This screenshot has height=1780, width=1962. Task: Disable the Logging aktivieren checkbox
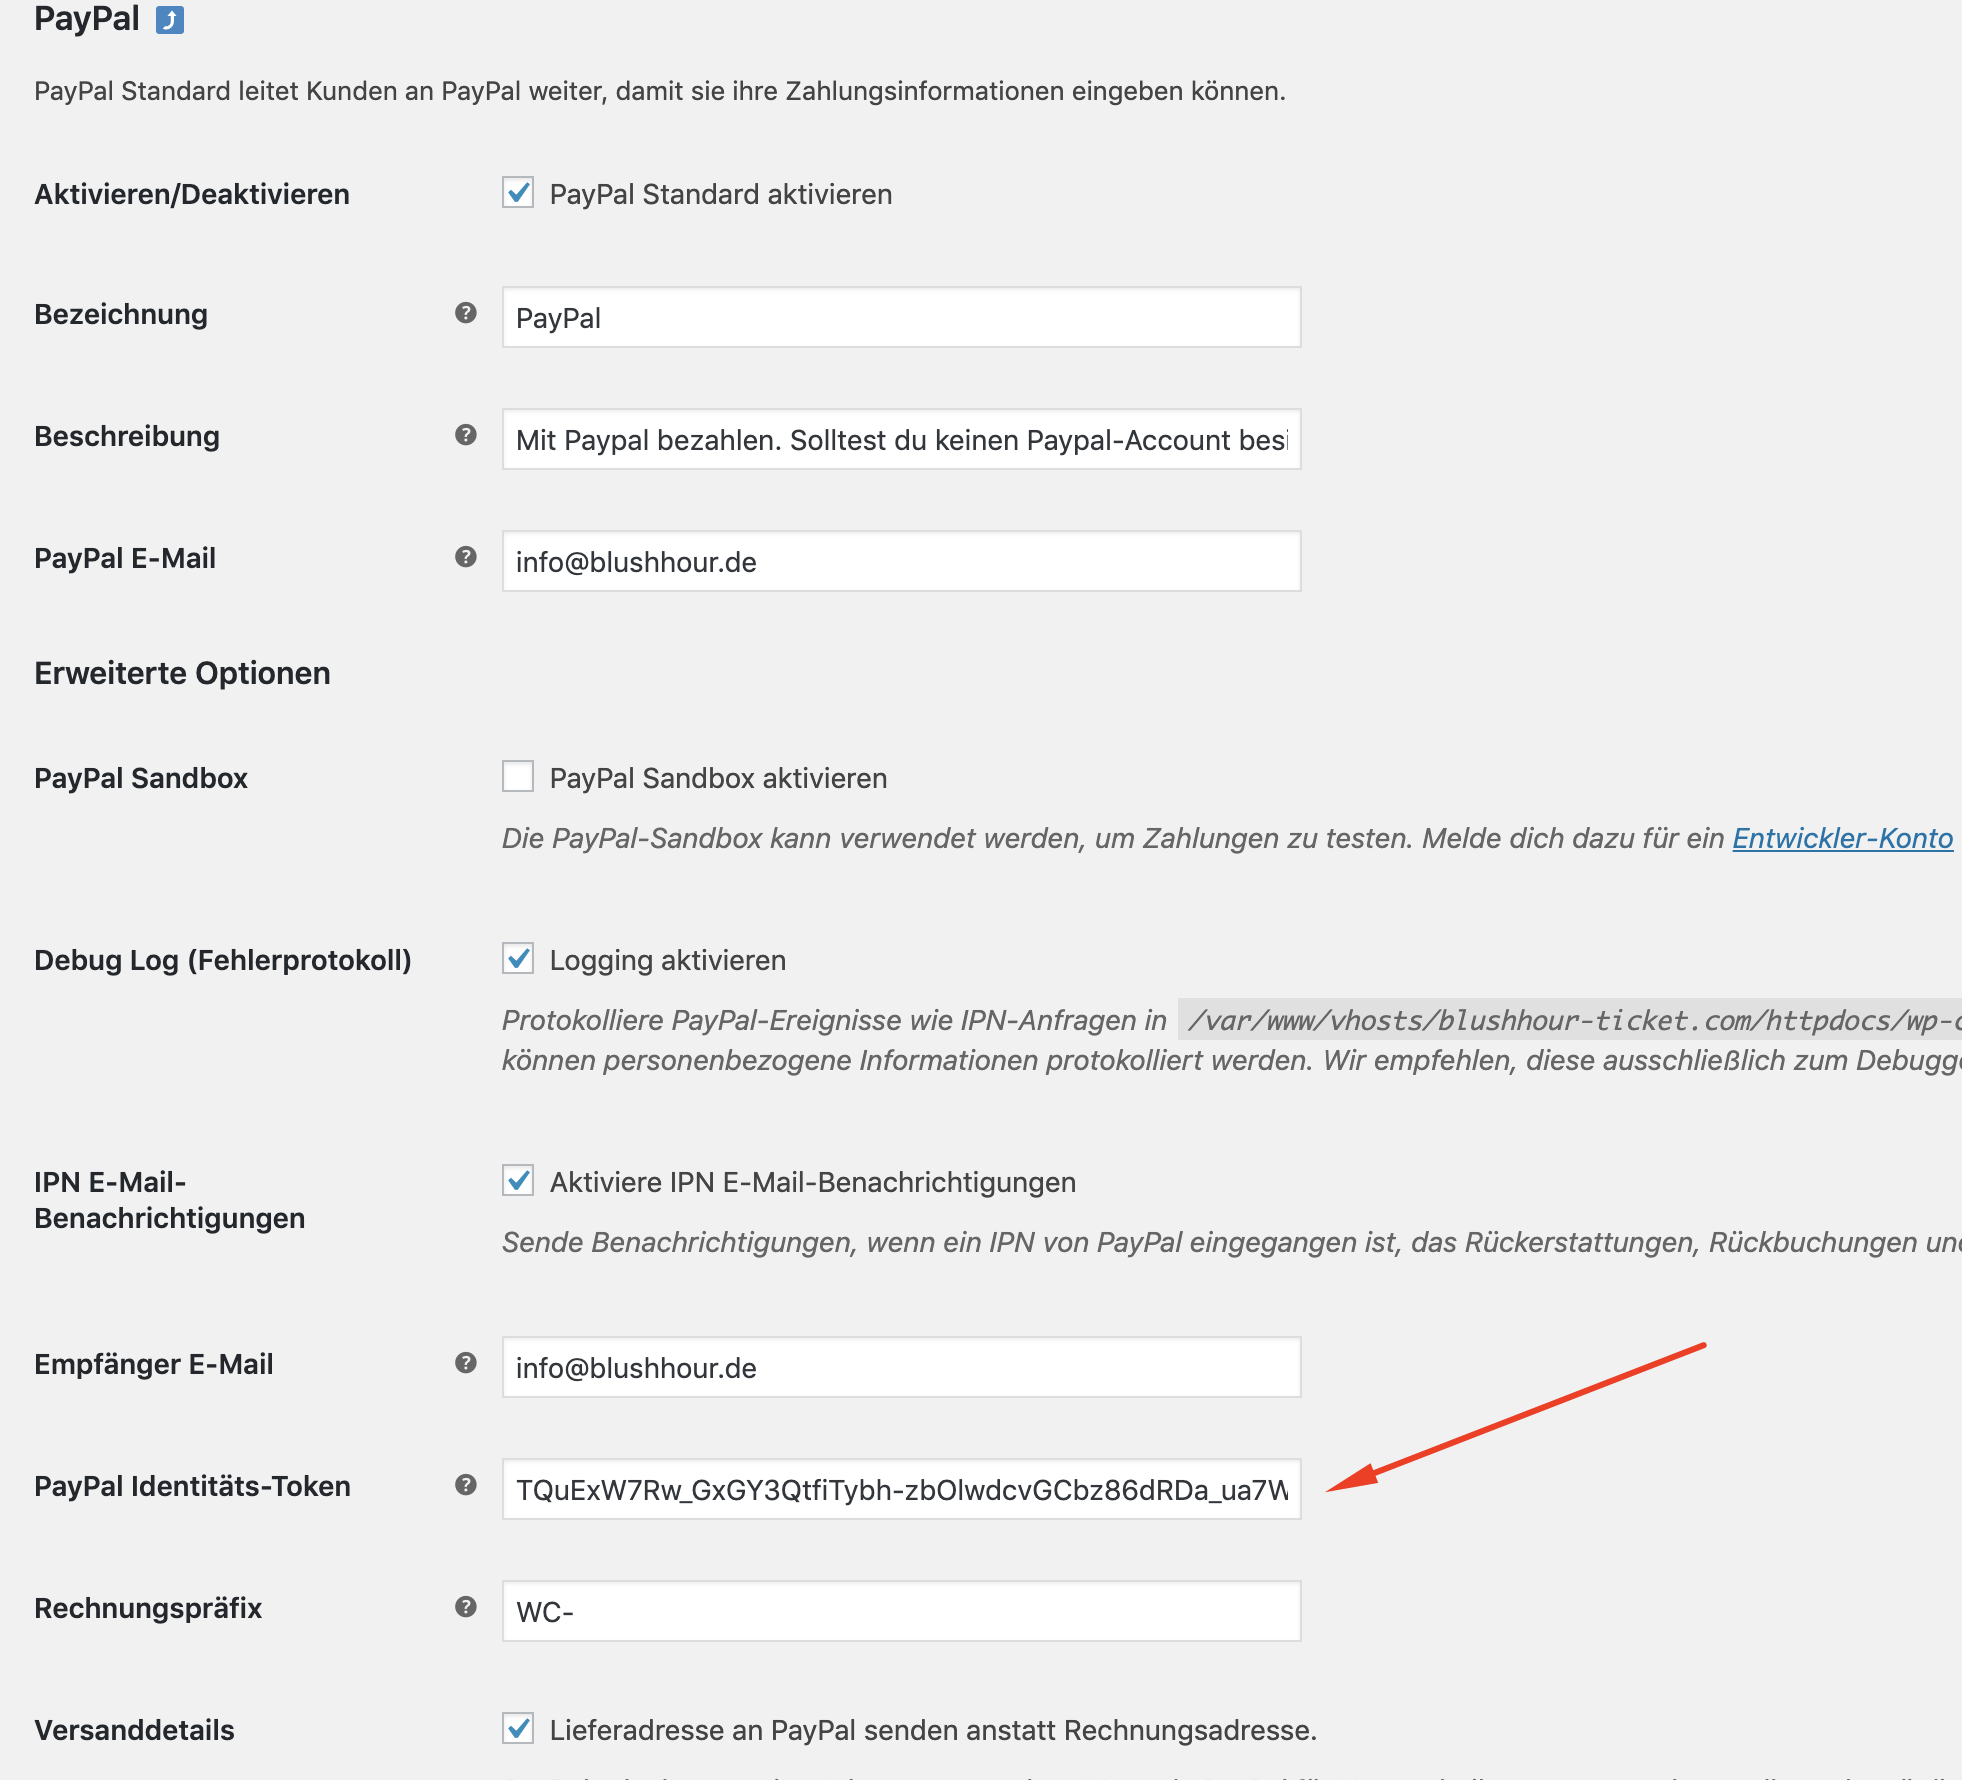(518, 959)
